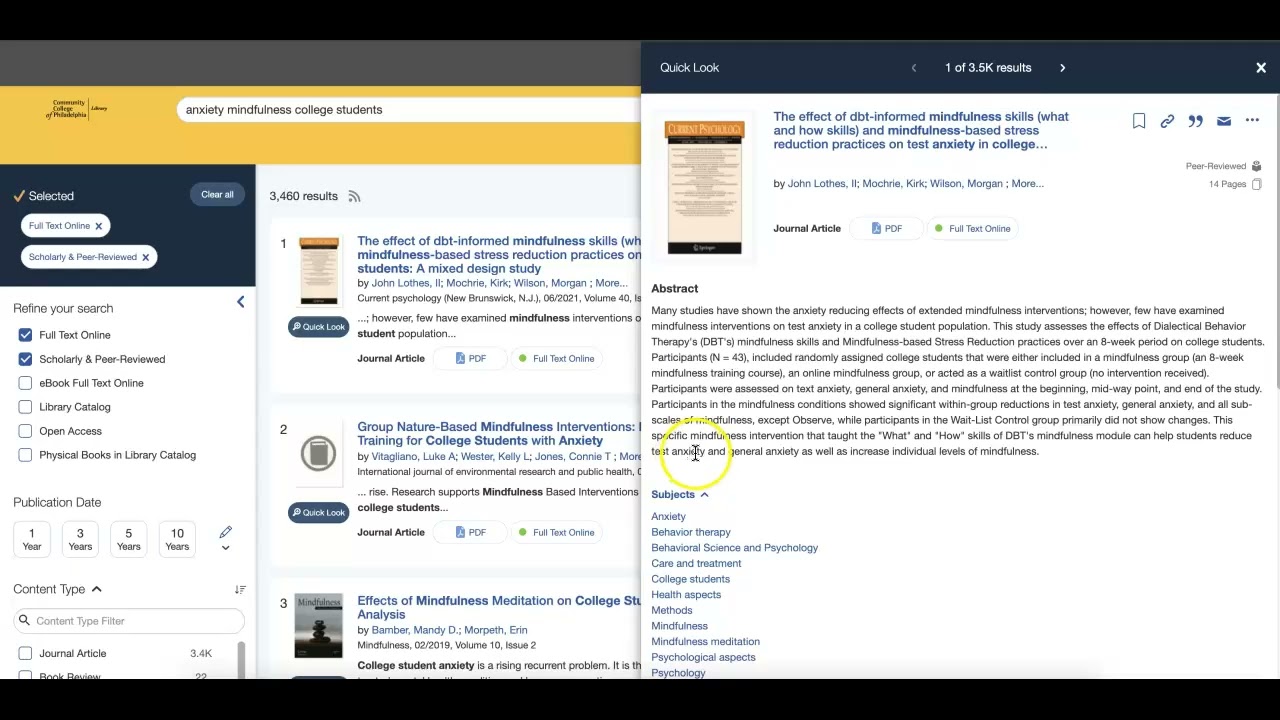Select 10 Years publication date
Viewport: 1280px width, 720px height.
(x=177, y=540)
